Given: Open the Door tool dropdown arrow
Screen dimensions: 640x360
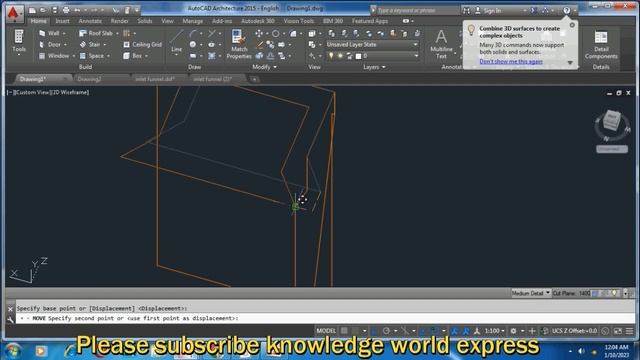Looking at the screenshot, I should pyautogui.click(x=64, y=44).
